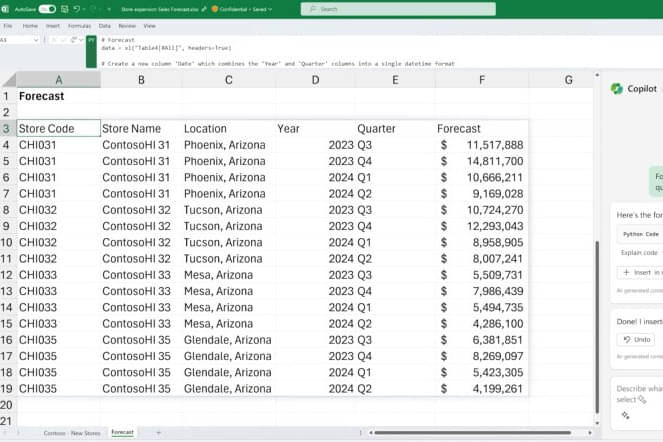Click the vertical scrollbar thumb
Viewport: 663px width, 442px height.
[x=597, y=327]
